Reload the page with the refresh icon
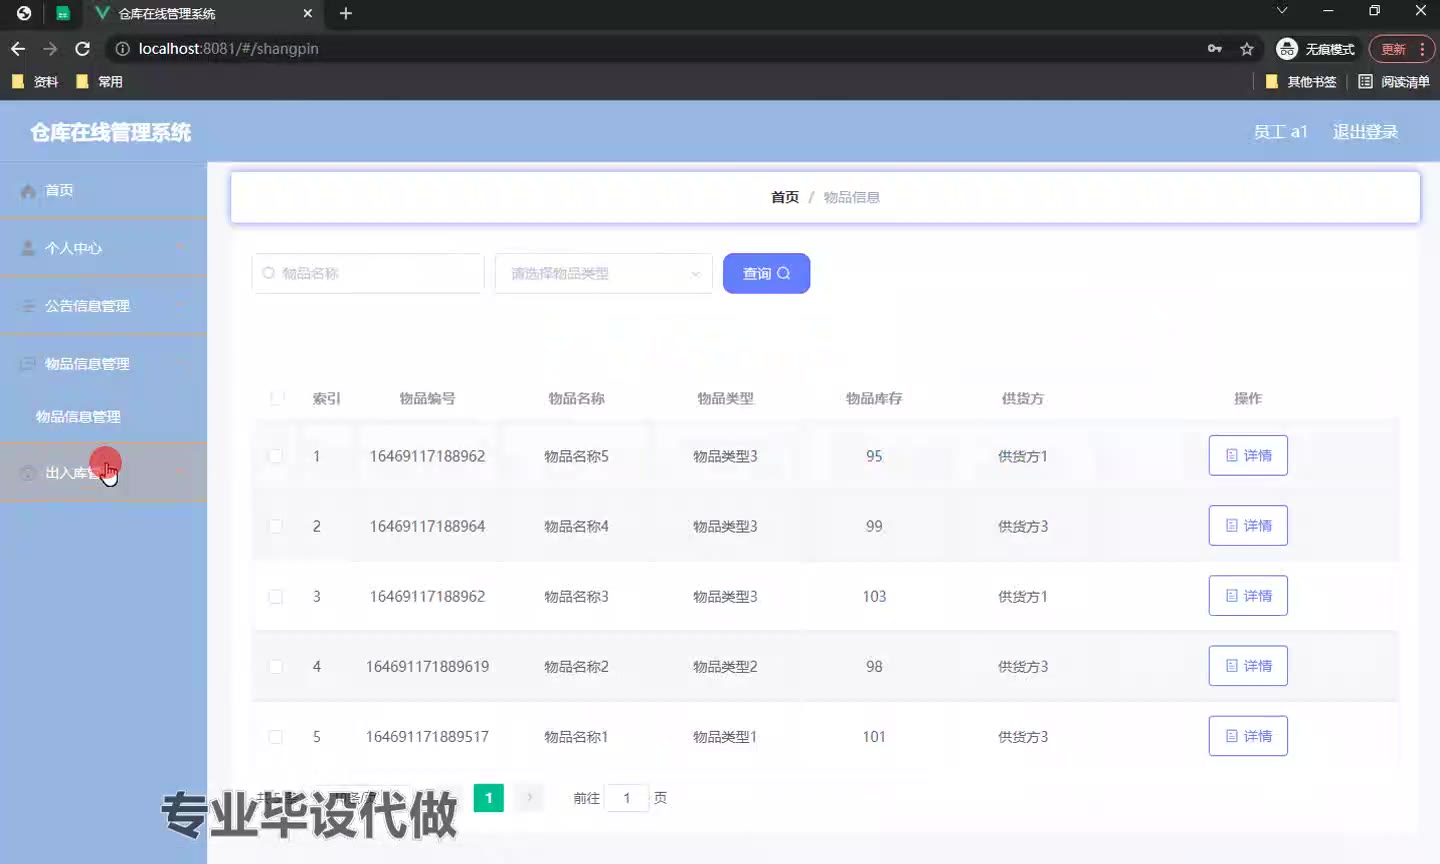 click(x=83, y=49)
